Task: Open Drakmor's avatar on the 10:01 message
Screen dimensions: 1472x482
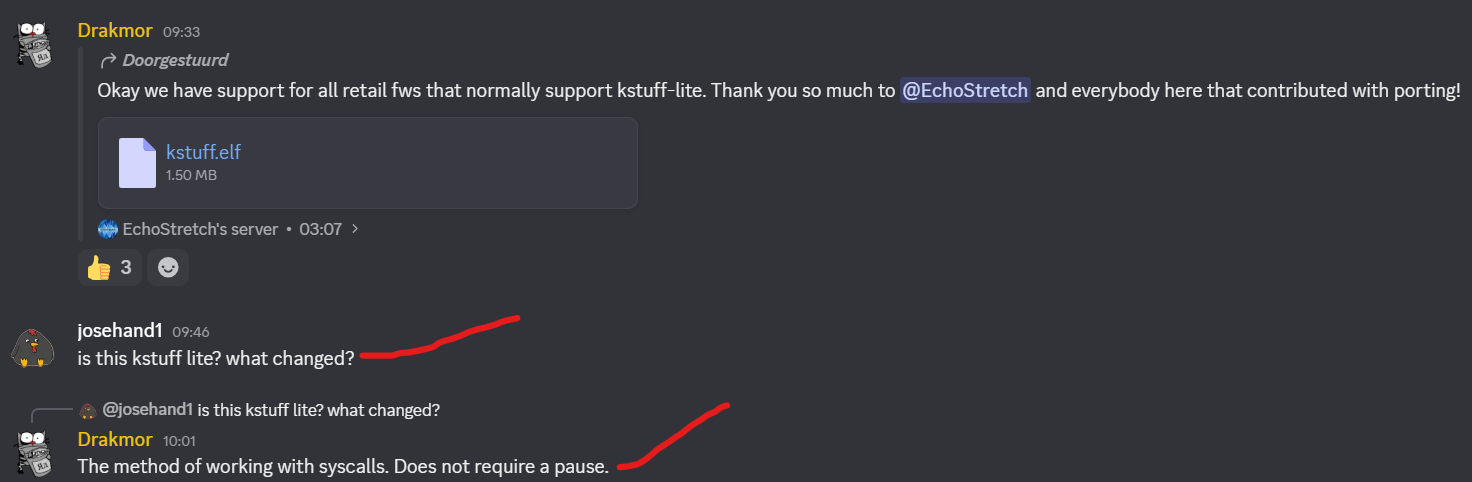Action: (32, 452)
